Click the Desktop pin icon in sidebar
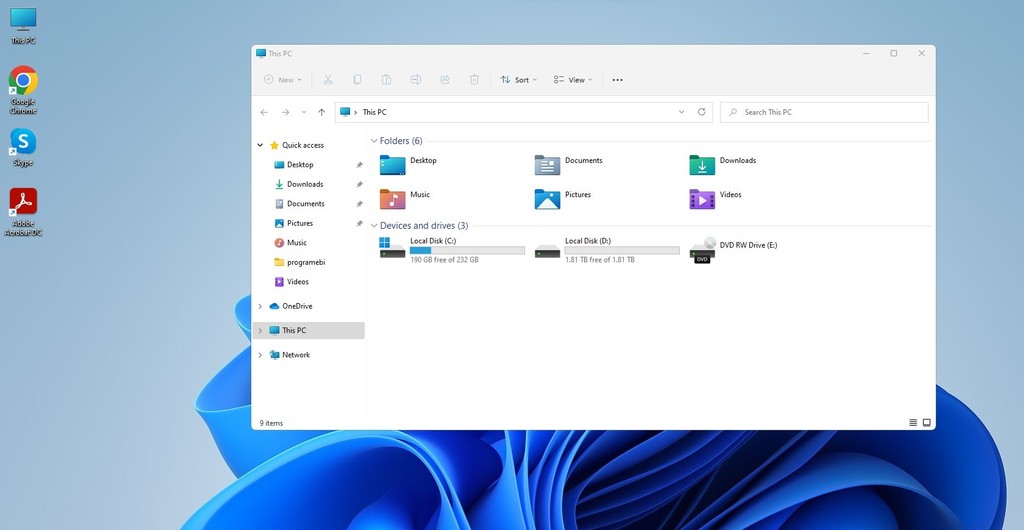The height and width of the screenshot is (530, 1024). 359,165
